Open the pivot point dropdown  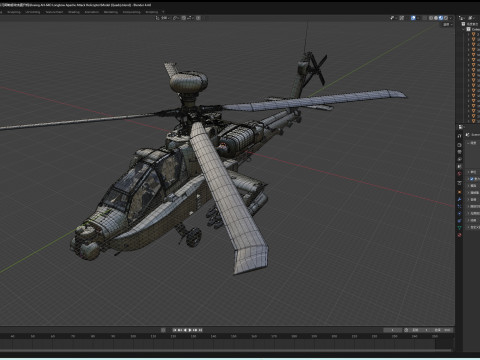pyautogui.click(x=176, y=18)
